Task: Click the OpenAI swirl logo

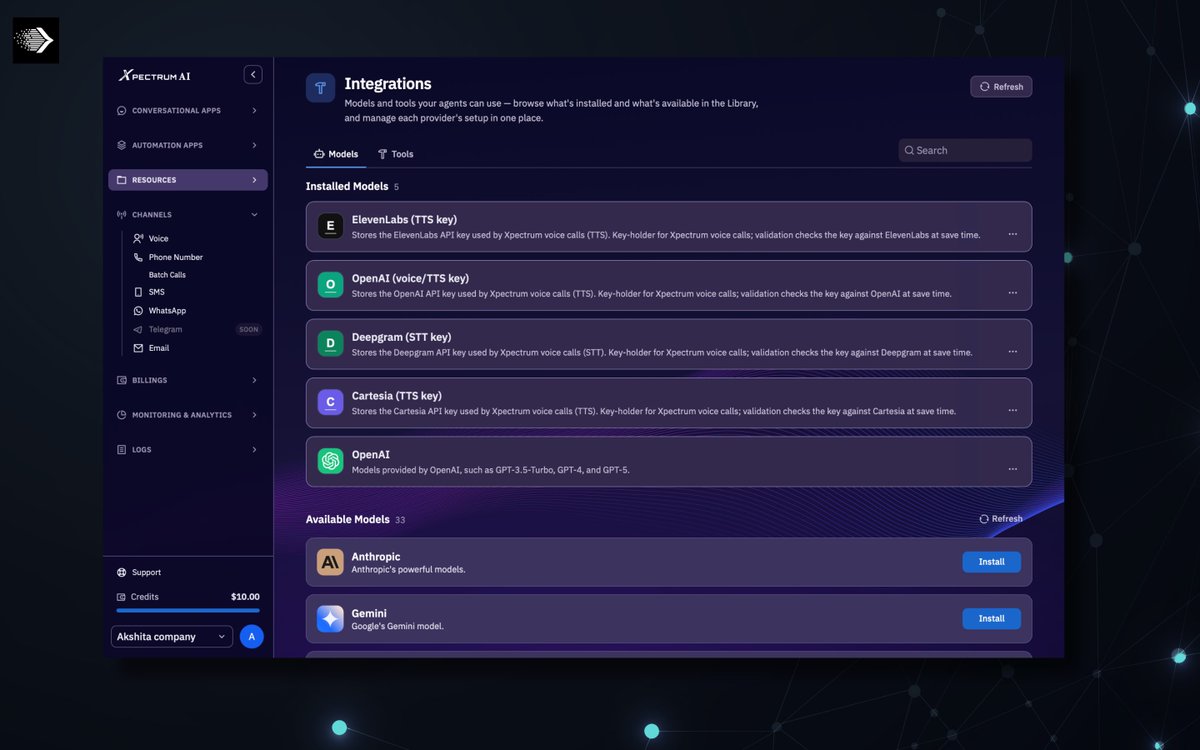Action: click(x=330, y=461)
